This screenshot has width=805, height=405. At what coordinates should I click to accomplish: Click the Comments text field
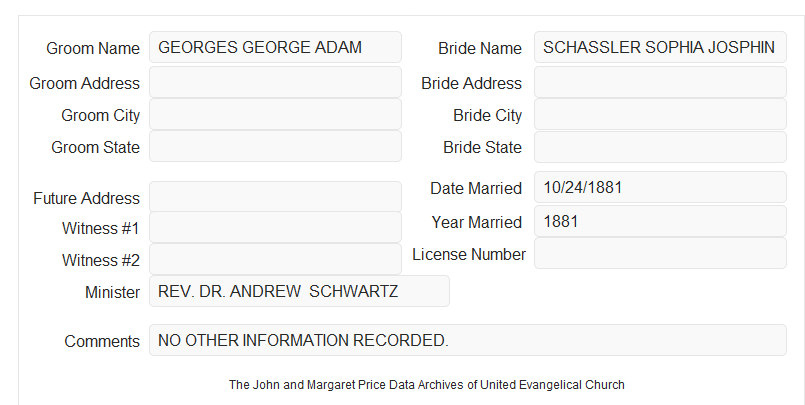click(468, 340)
